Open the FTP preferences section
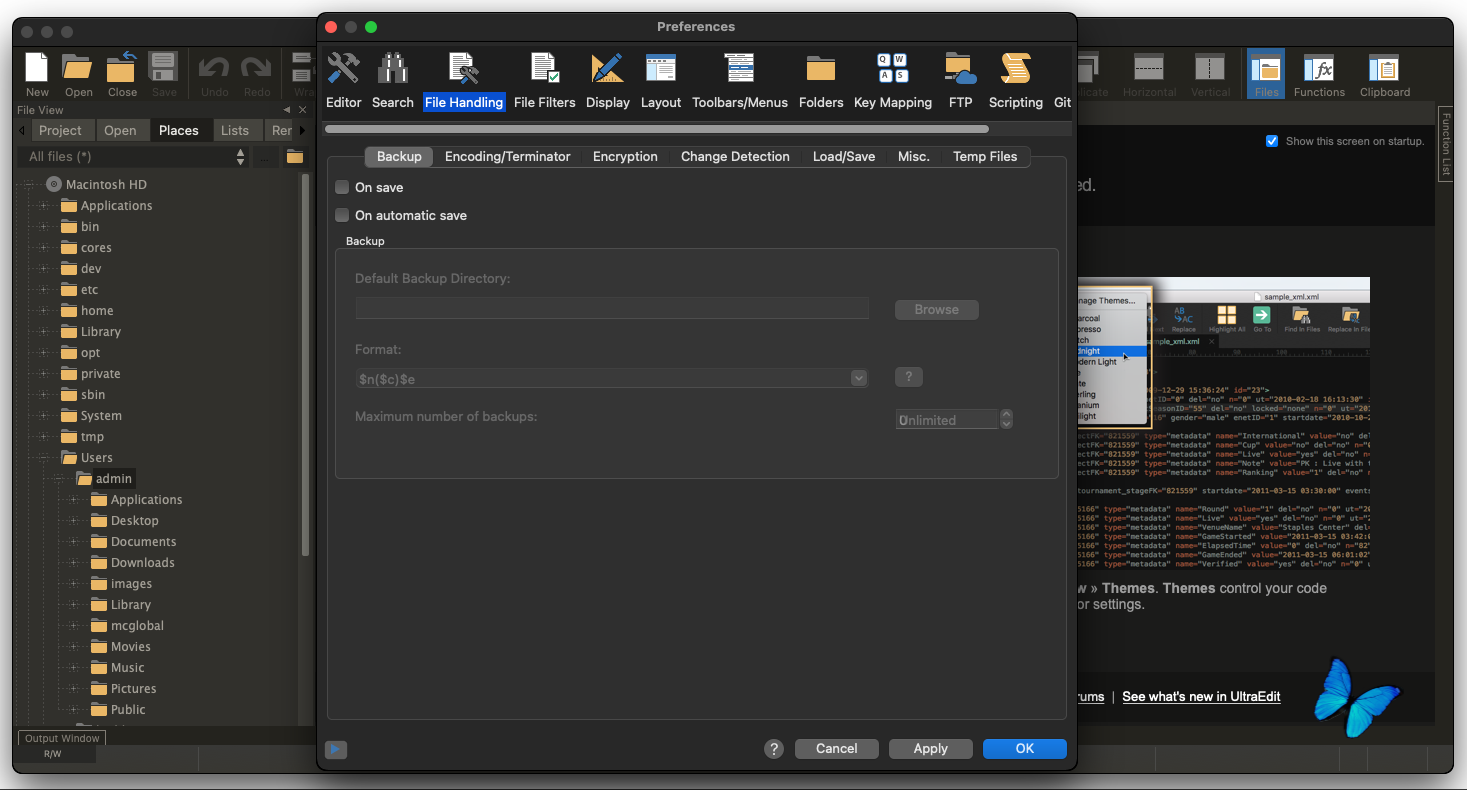The image size is (1467, 790). pyautogui.click(x=961, y=80)
